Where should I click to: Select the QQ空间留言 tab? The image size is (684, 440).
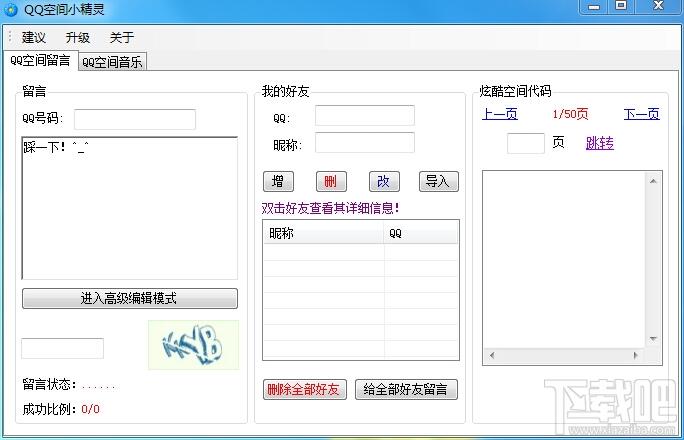coord(40,60)
